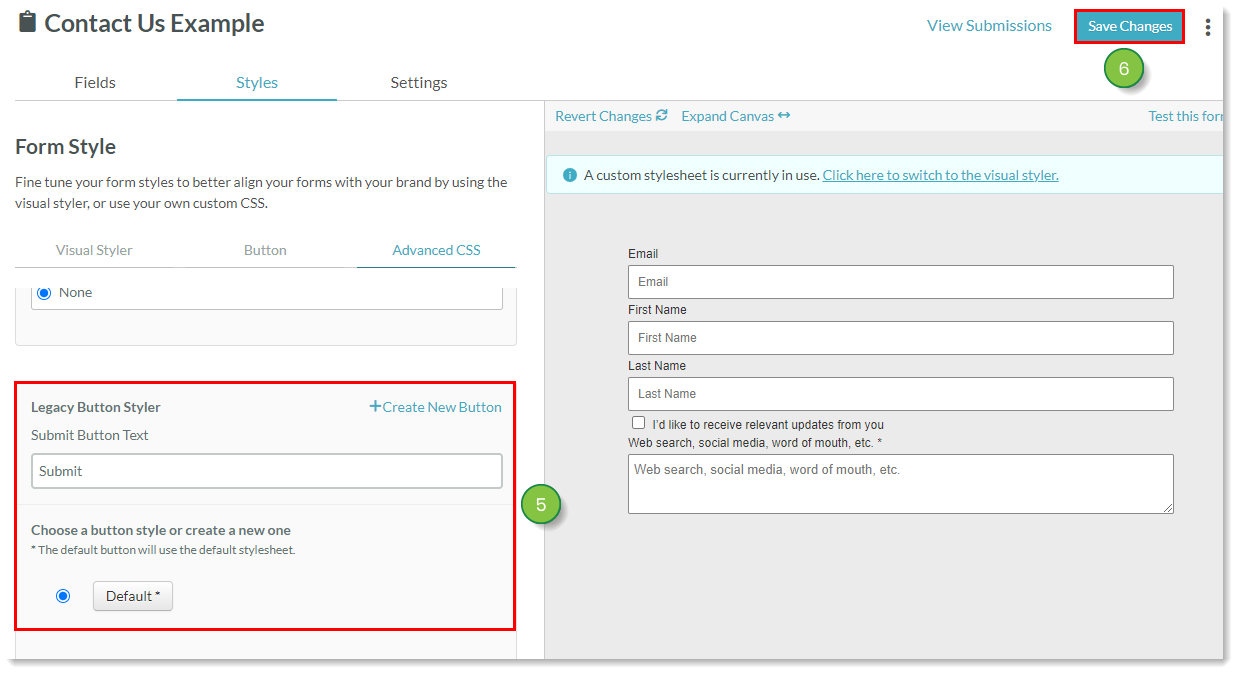The image size is (1238, 674).
Task: Save Changes to the form
Action: (x=1130, y=26)
